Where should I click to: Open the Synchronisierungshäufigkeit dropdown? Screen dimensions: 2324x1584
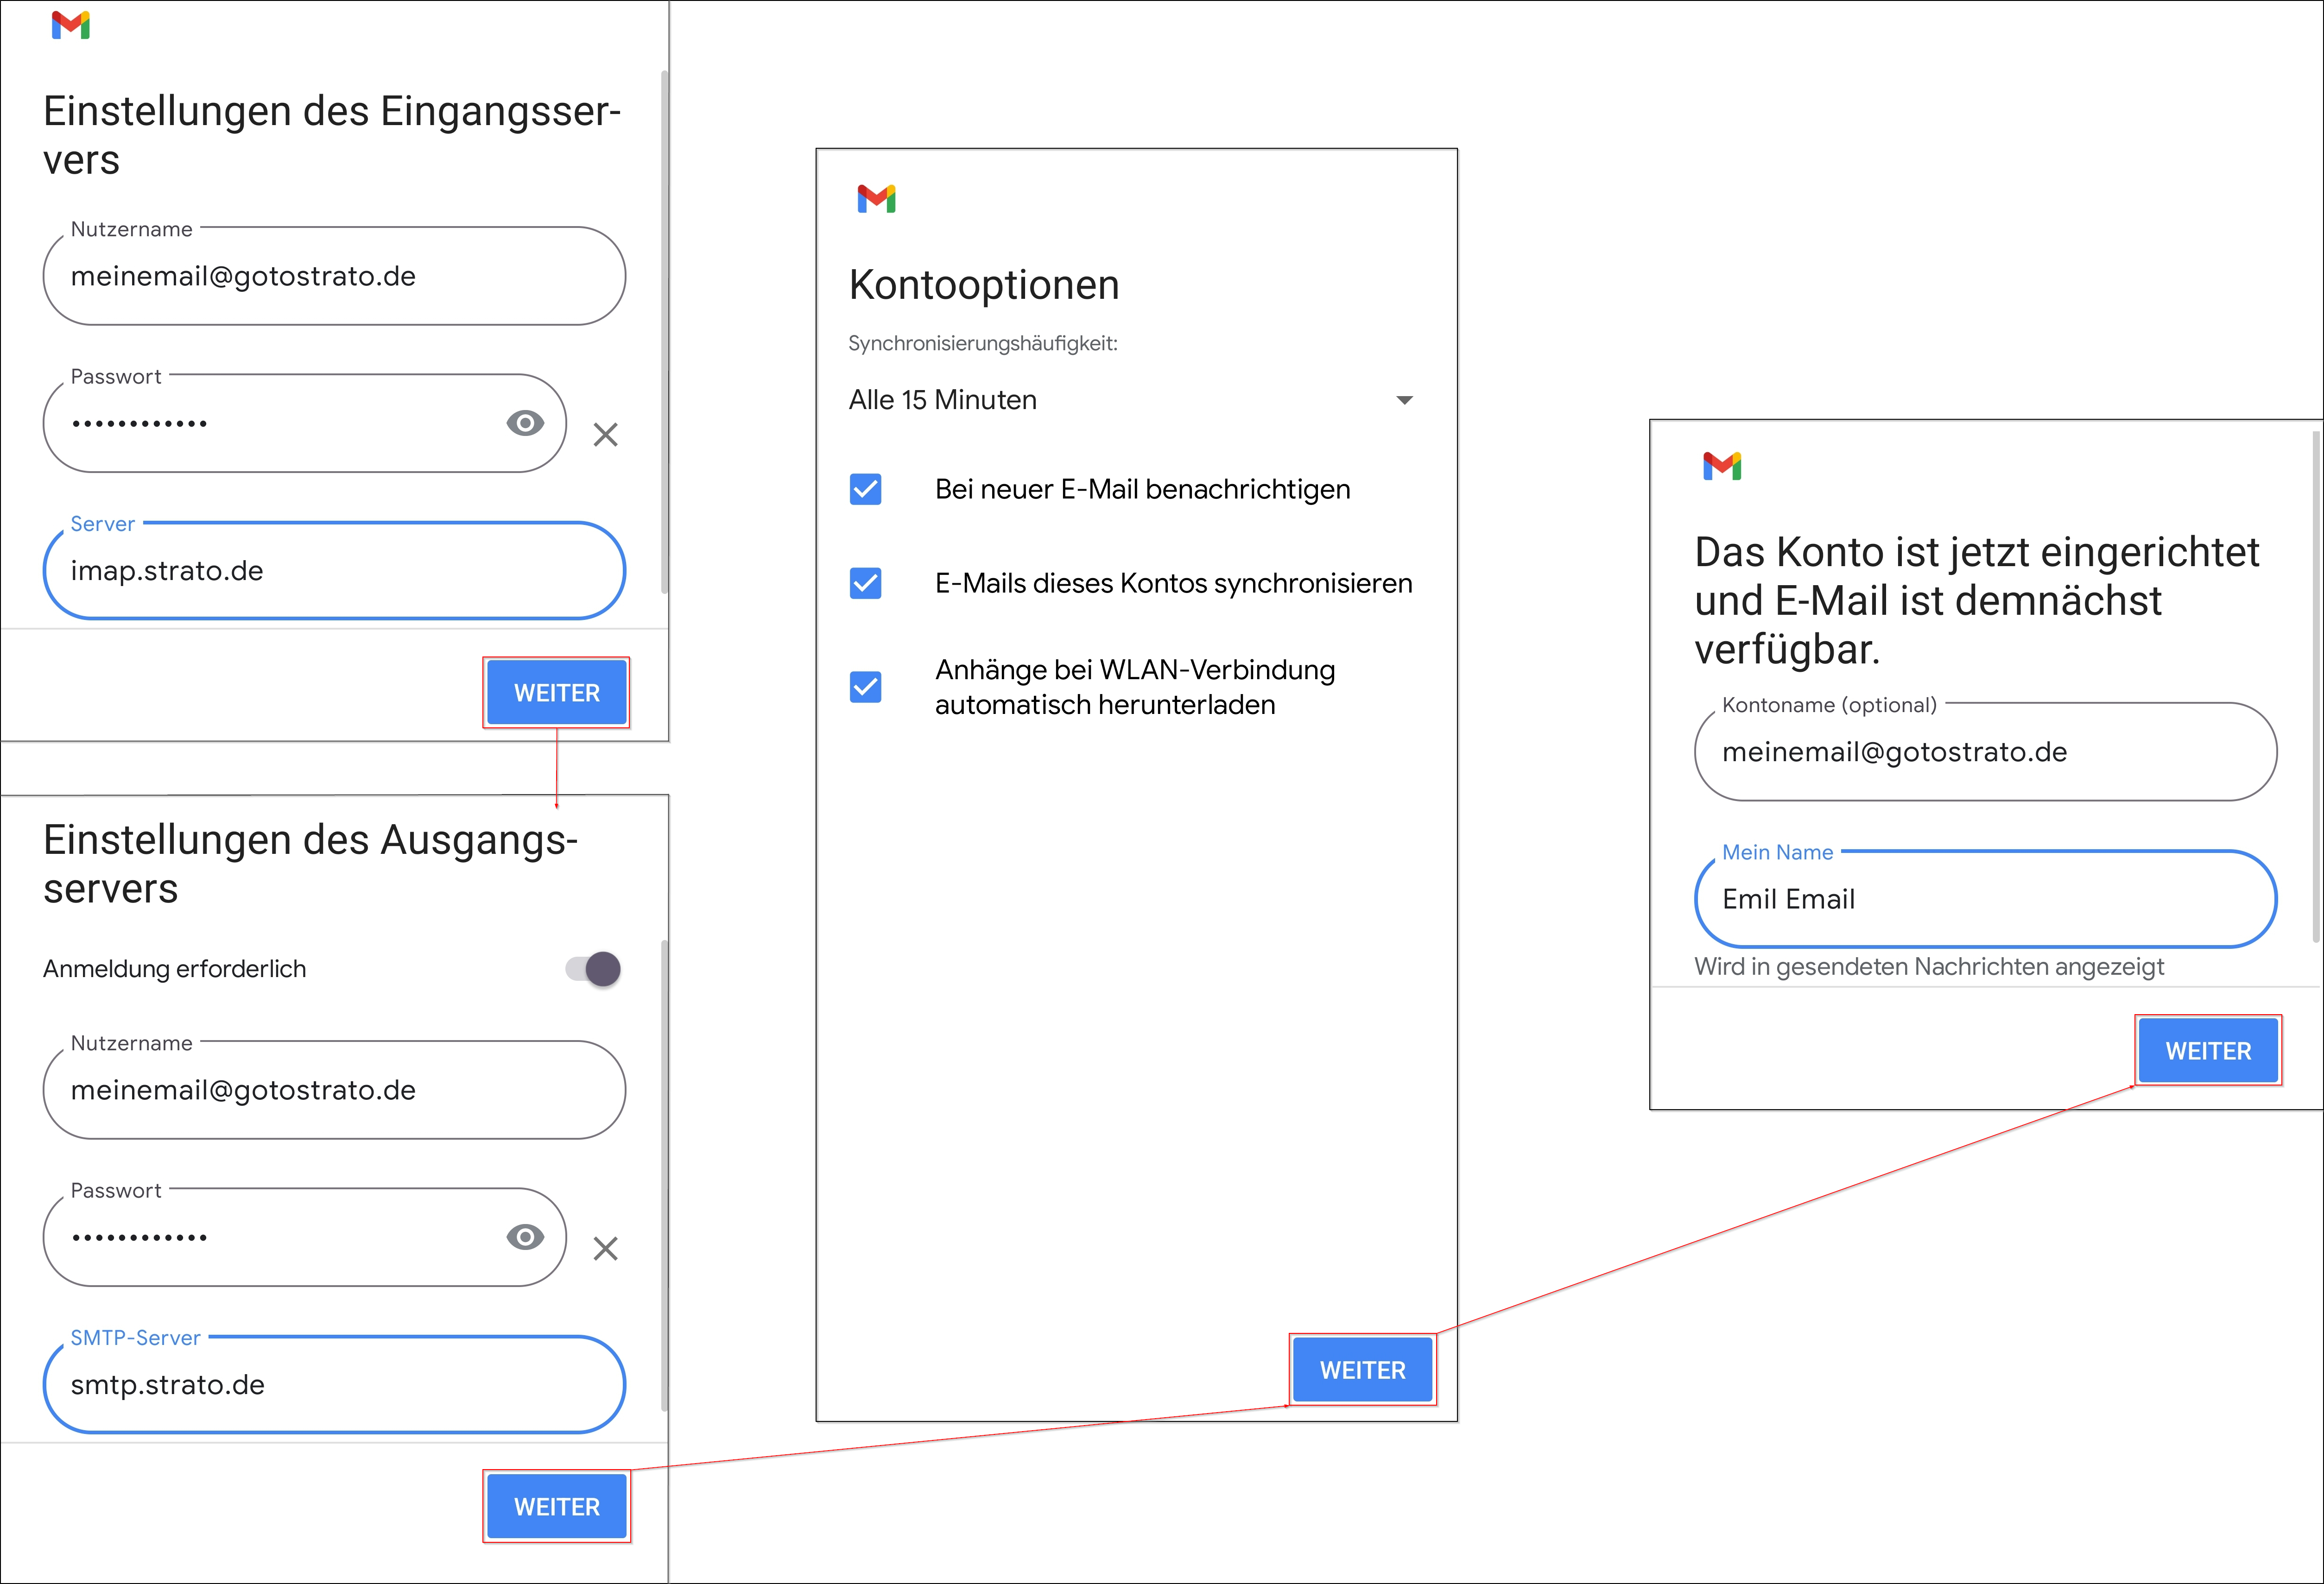pyautogui.click(x=1404, y=399)
